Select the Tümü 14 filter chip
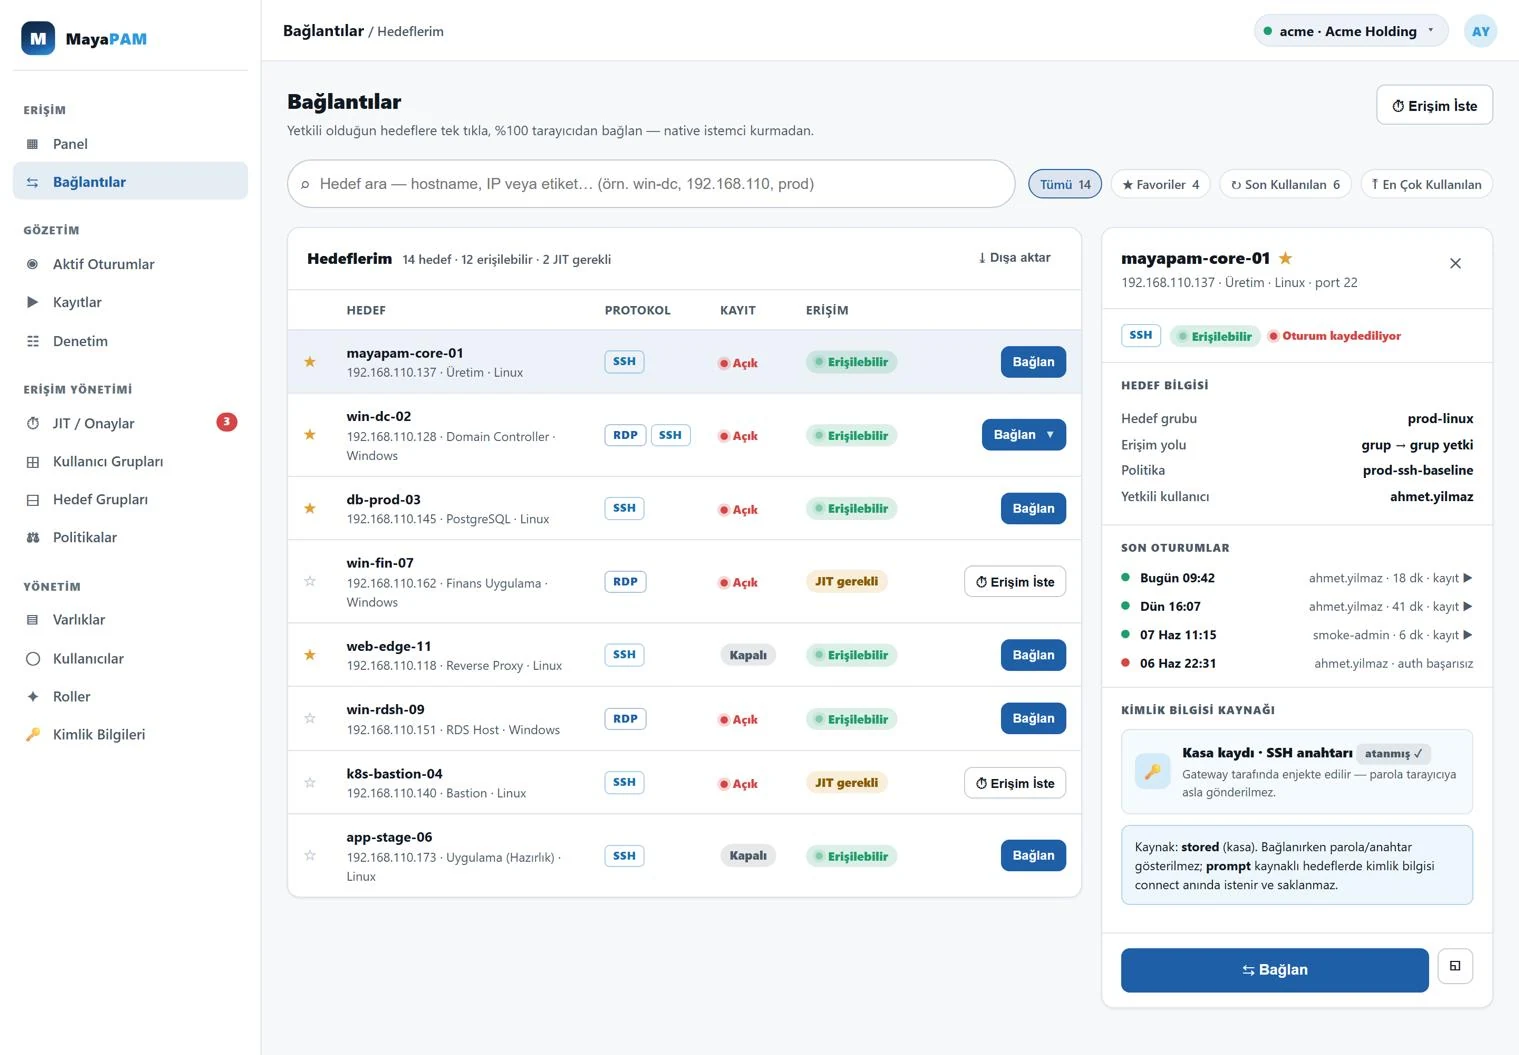Viewport: 1519px width, 1055px height. pyautogui.click(x=1065, y=184)
